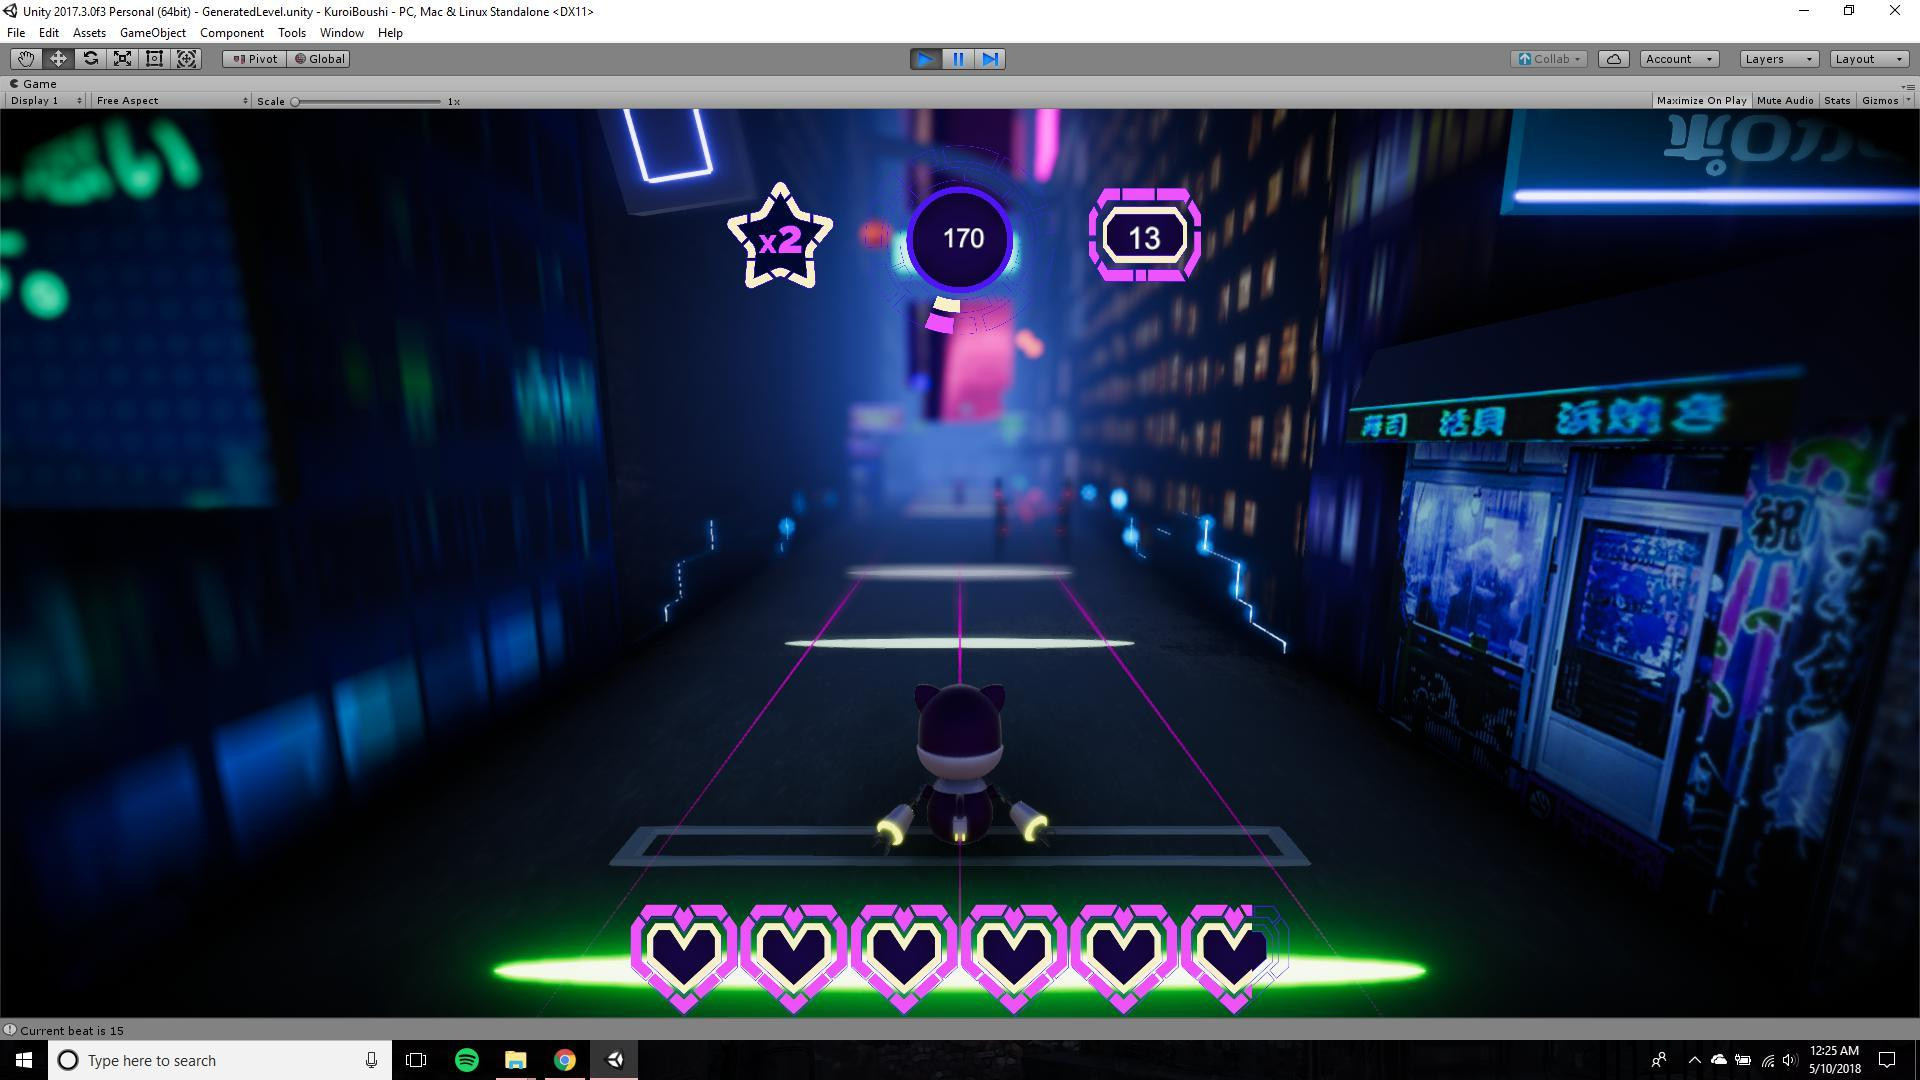
Task: Open the Layout dropdown
Action: pyautogui.click(x=1868, y=59)
